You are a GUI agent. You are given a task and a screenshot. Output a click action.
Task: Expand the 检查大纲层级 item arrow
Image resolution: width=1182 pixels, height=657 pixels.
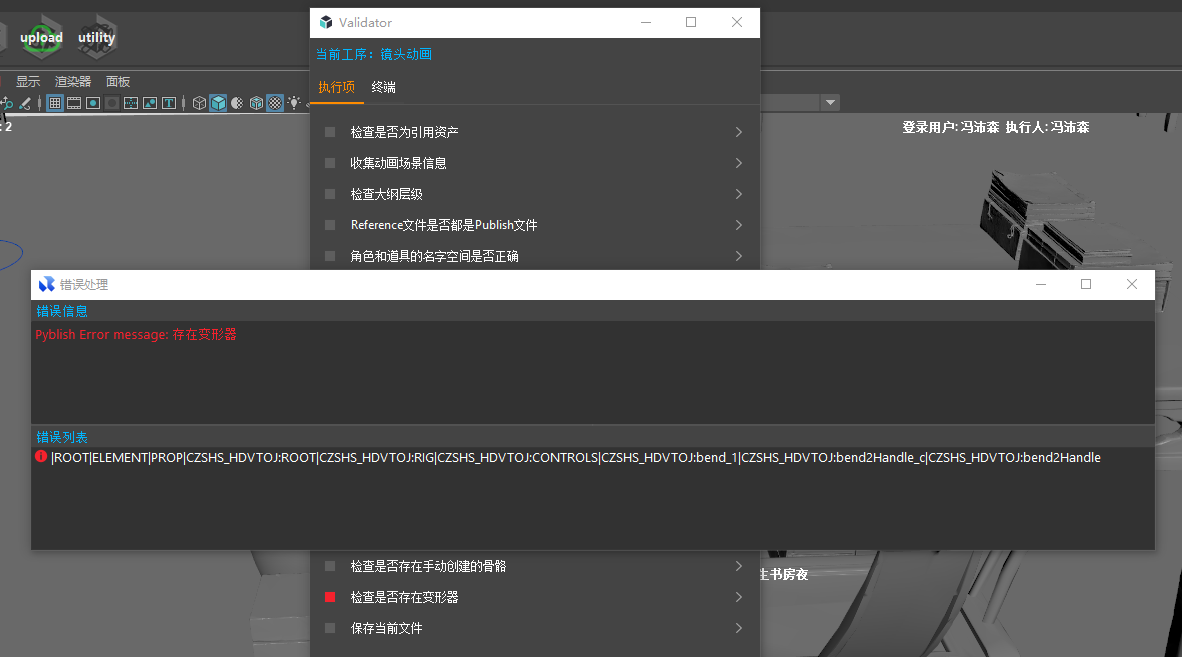pyautogui.click(x=738, y=194)
